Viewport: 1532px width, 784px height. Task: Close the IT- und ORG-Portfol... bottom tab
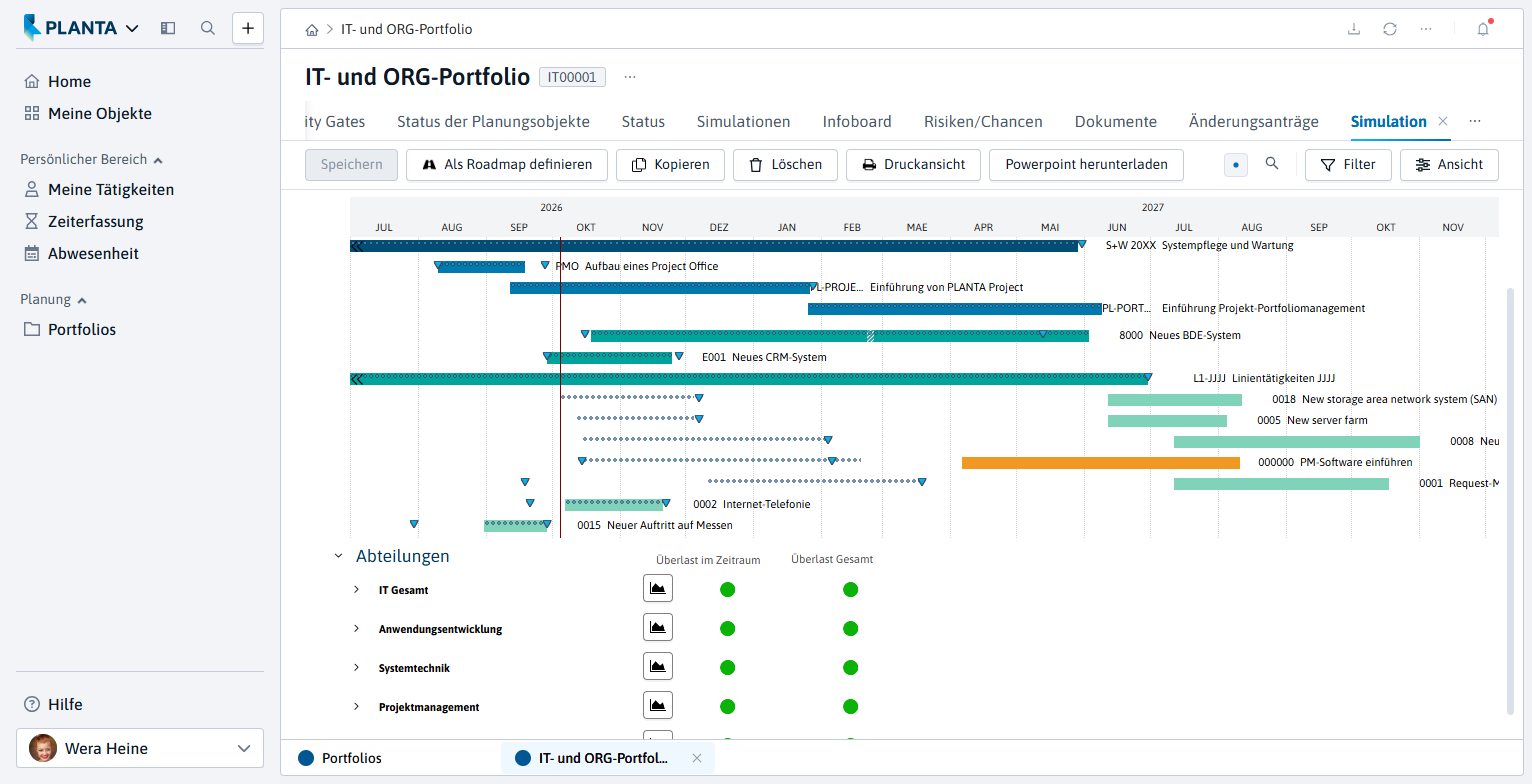(x=697, y=758)
